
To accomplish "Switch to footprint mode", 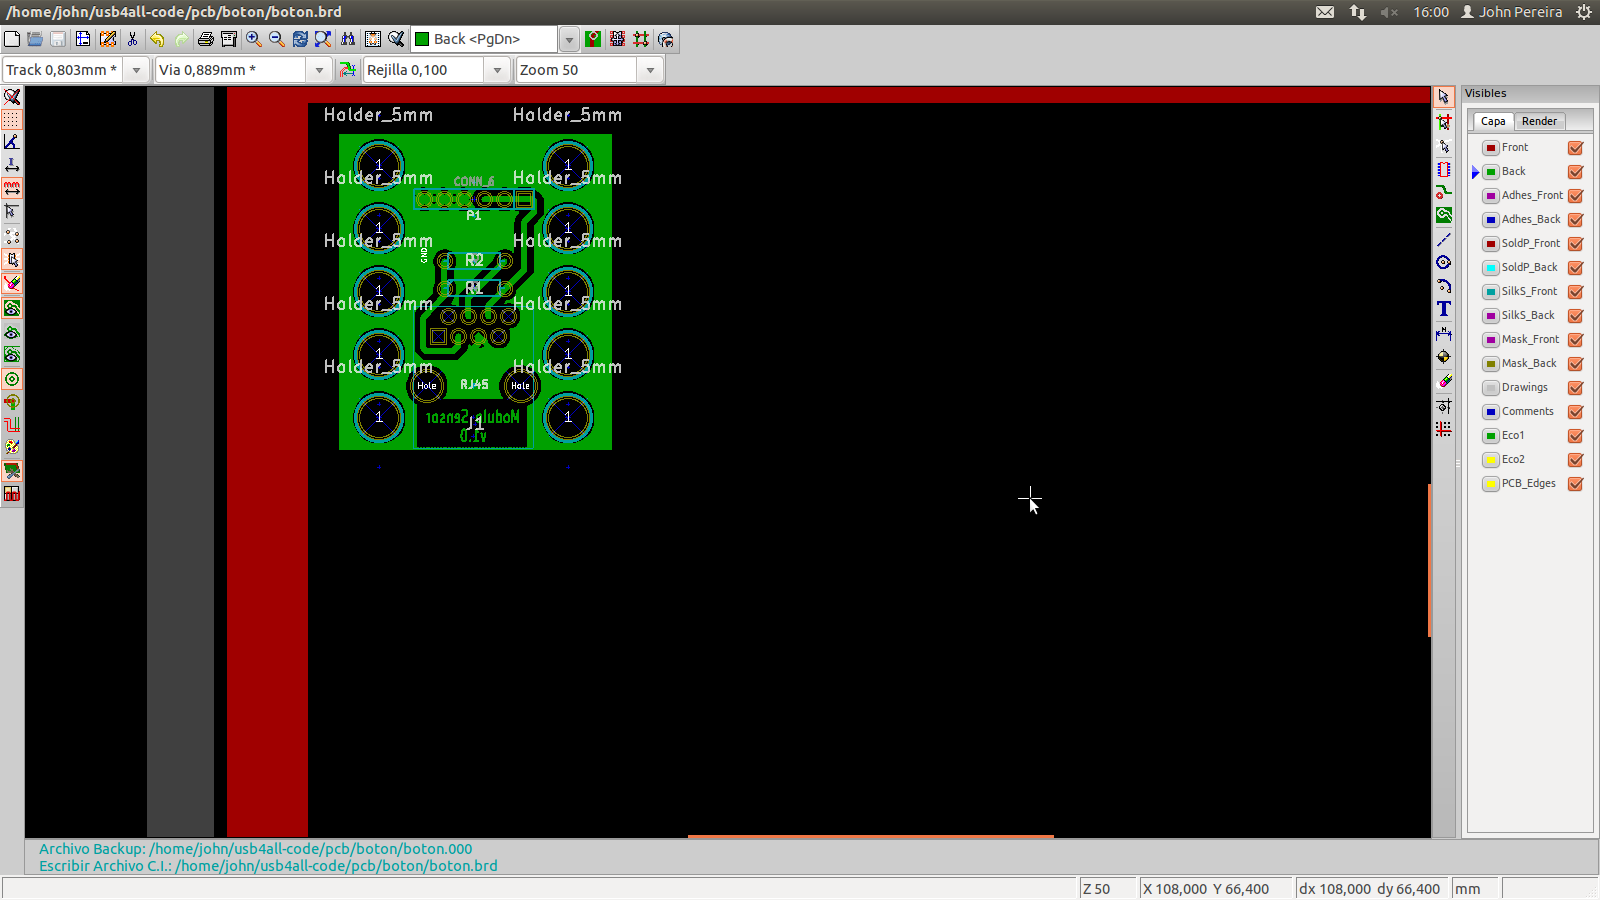I will coord(617,39).
